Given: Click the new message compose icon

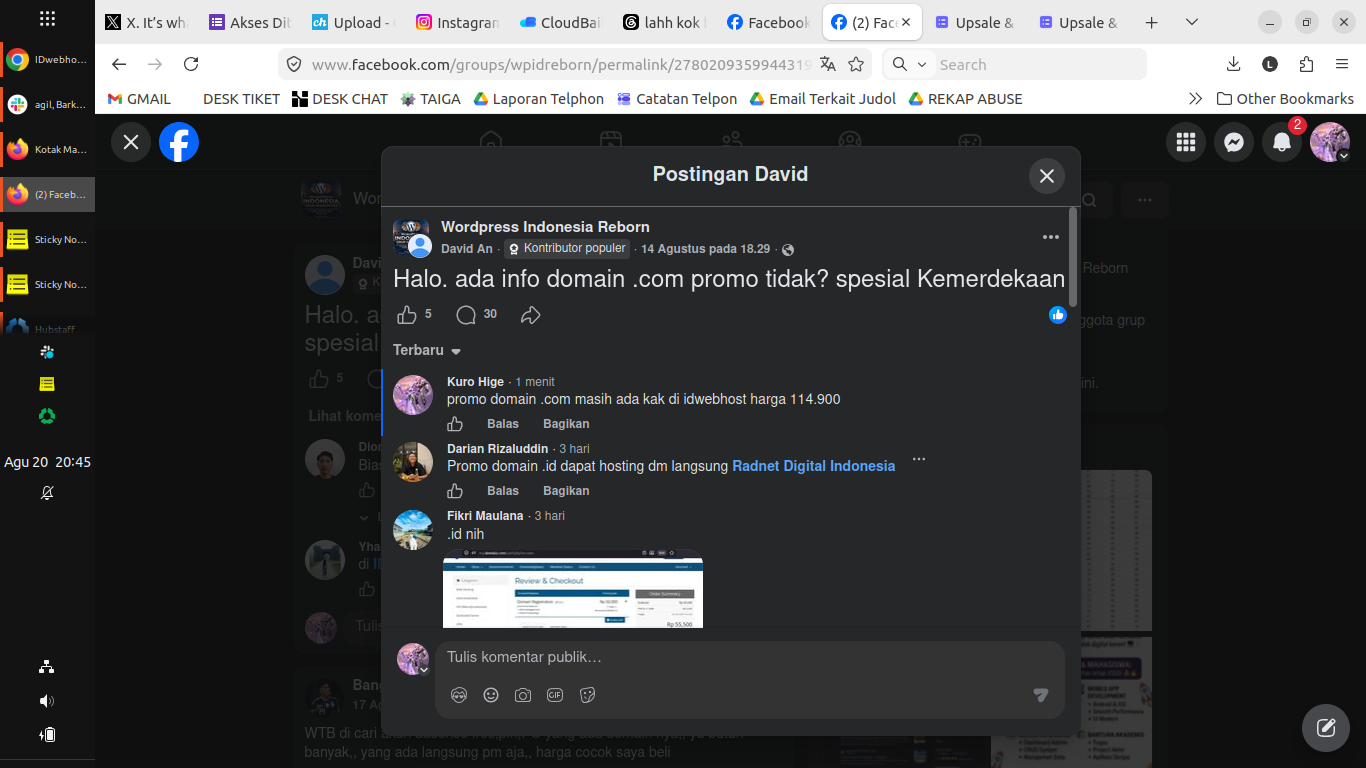Looking at the screenshot, I should pyautogui.click(x=1326, y=728).
